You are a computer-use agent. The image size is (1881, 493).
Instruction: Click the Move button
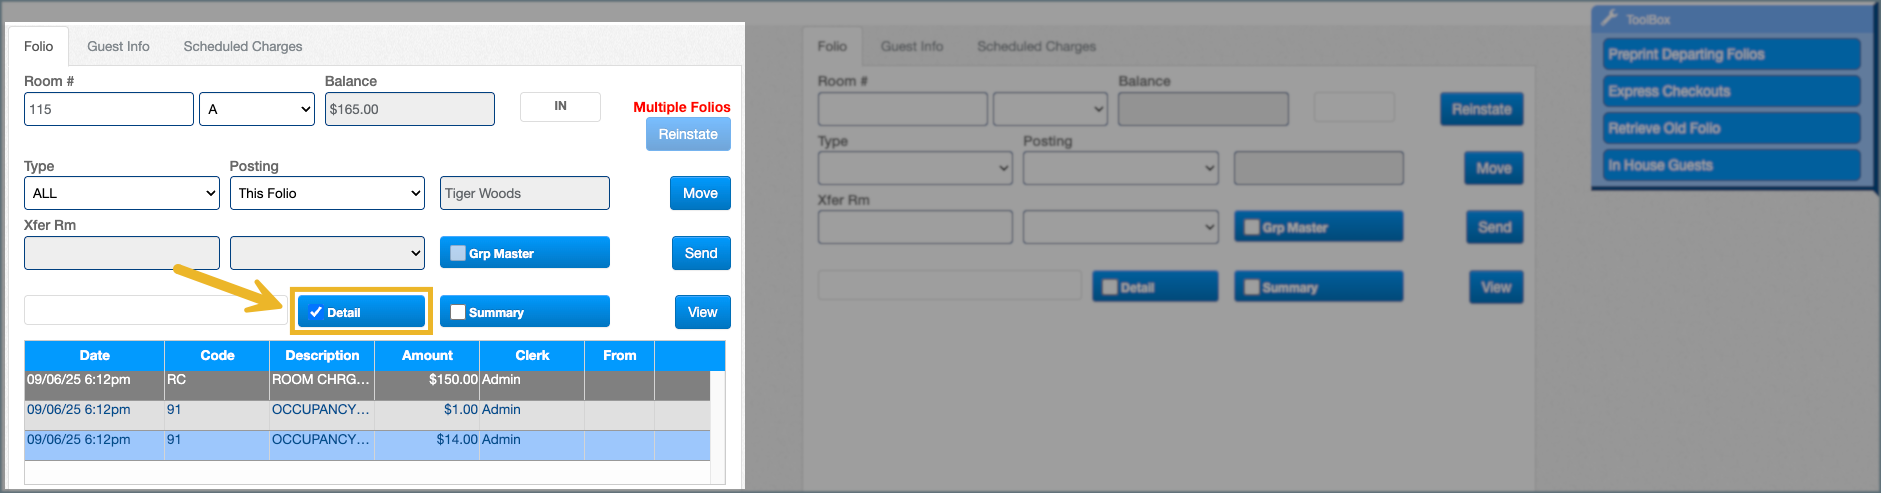pos(700,193)
